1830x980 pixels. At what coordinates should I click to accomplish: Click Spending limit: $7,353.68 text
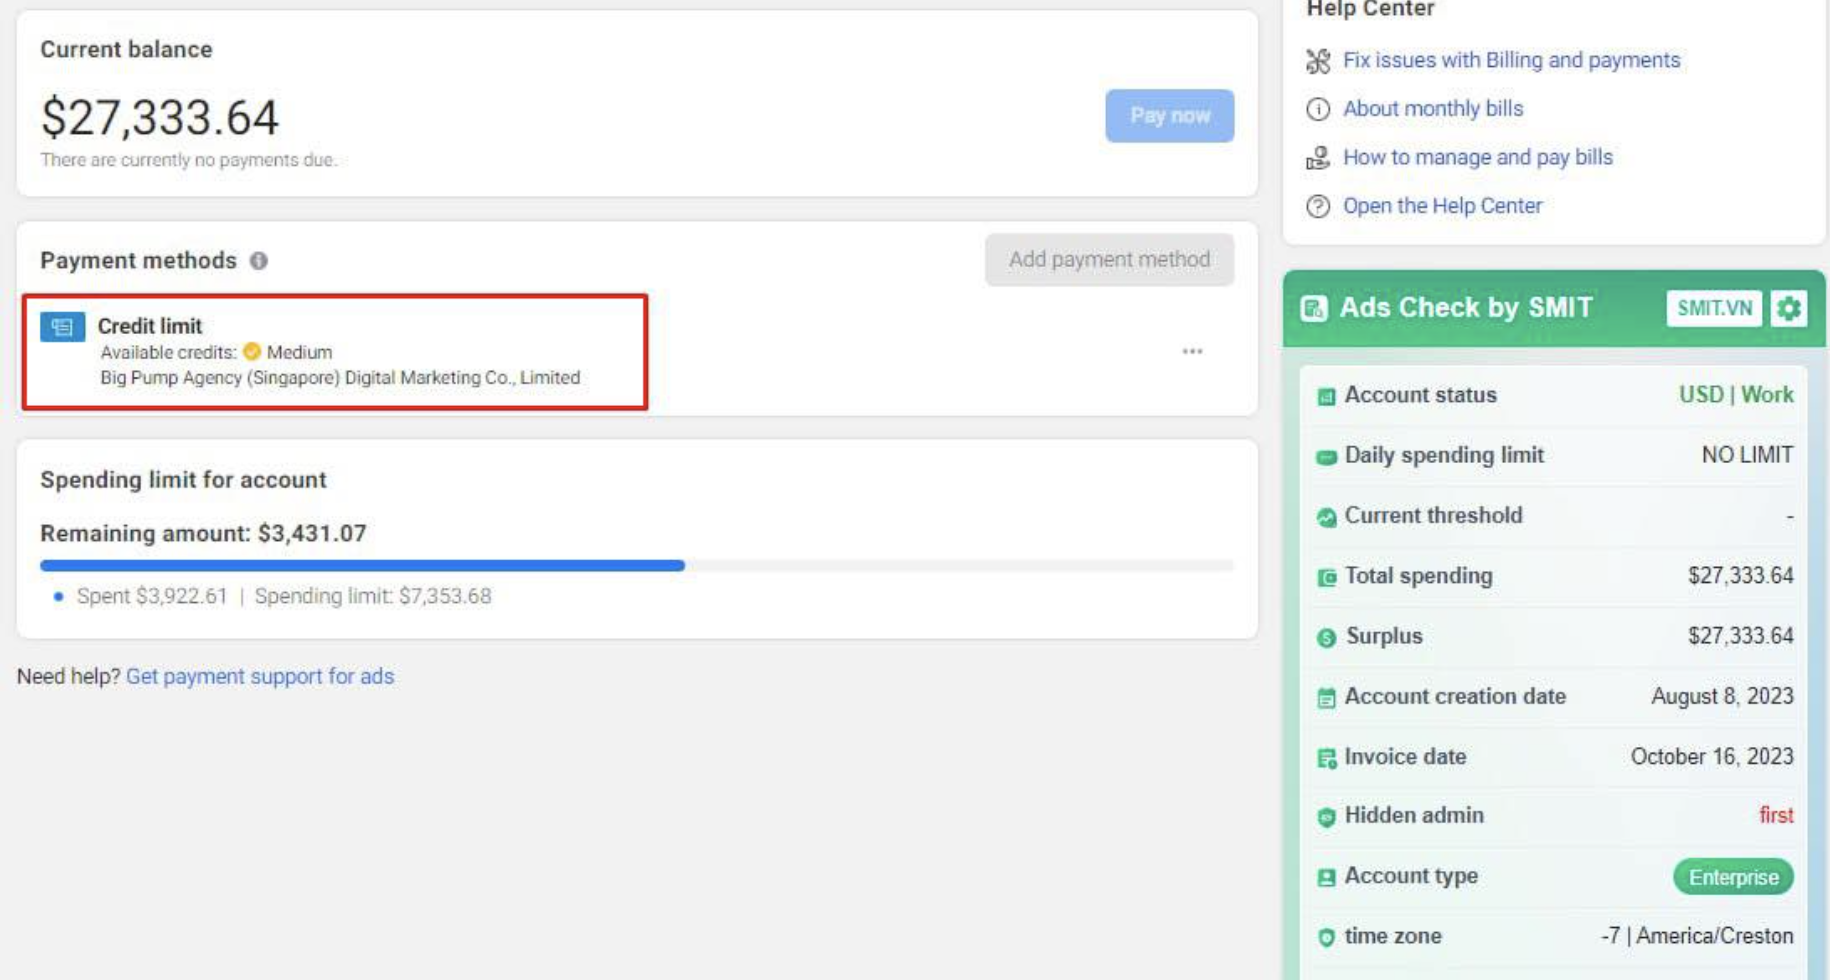[x=373, y=596]
